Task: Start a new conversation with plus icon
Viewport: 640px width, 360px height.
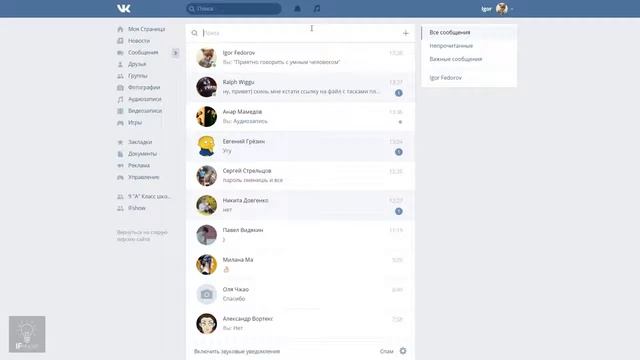Action: (405, 33)
